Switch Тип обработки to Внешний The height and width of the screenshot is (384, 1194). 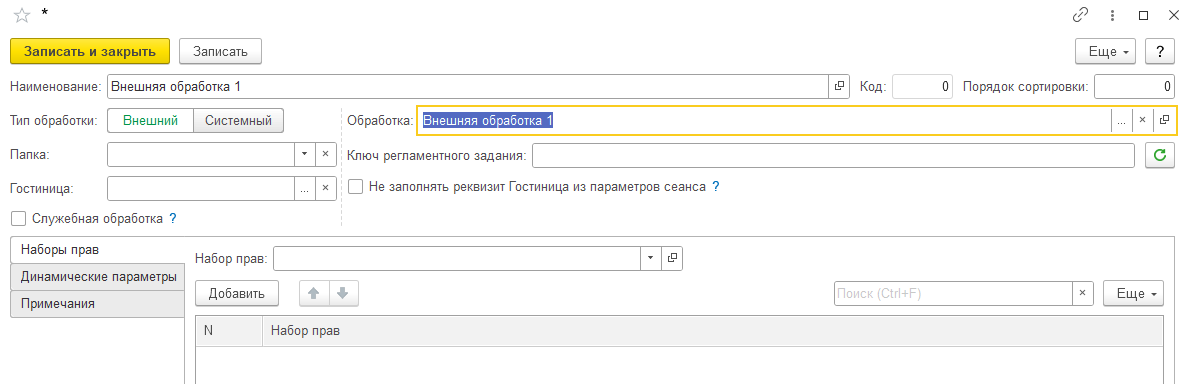(x=151, y=120)
